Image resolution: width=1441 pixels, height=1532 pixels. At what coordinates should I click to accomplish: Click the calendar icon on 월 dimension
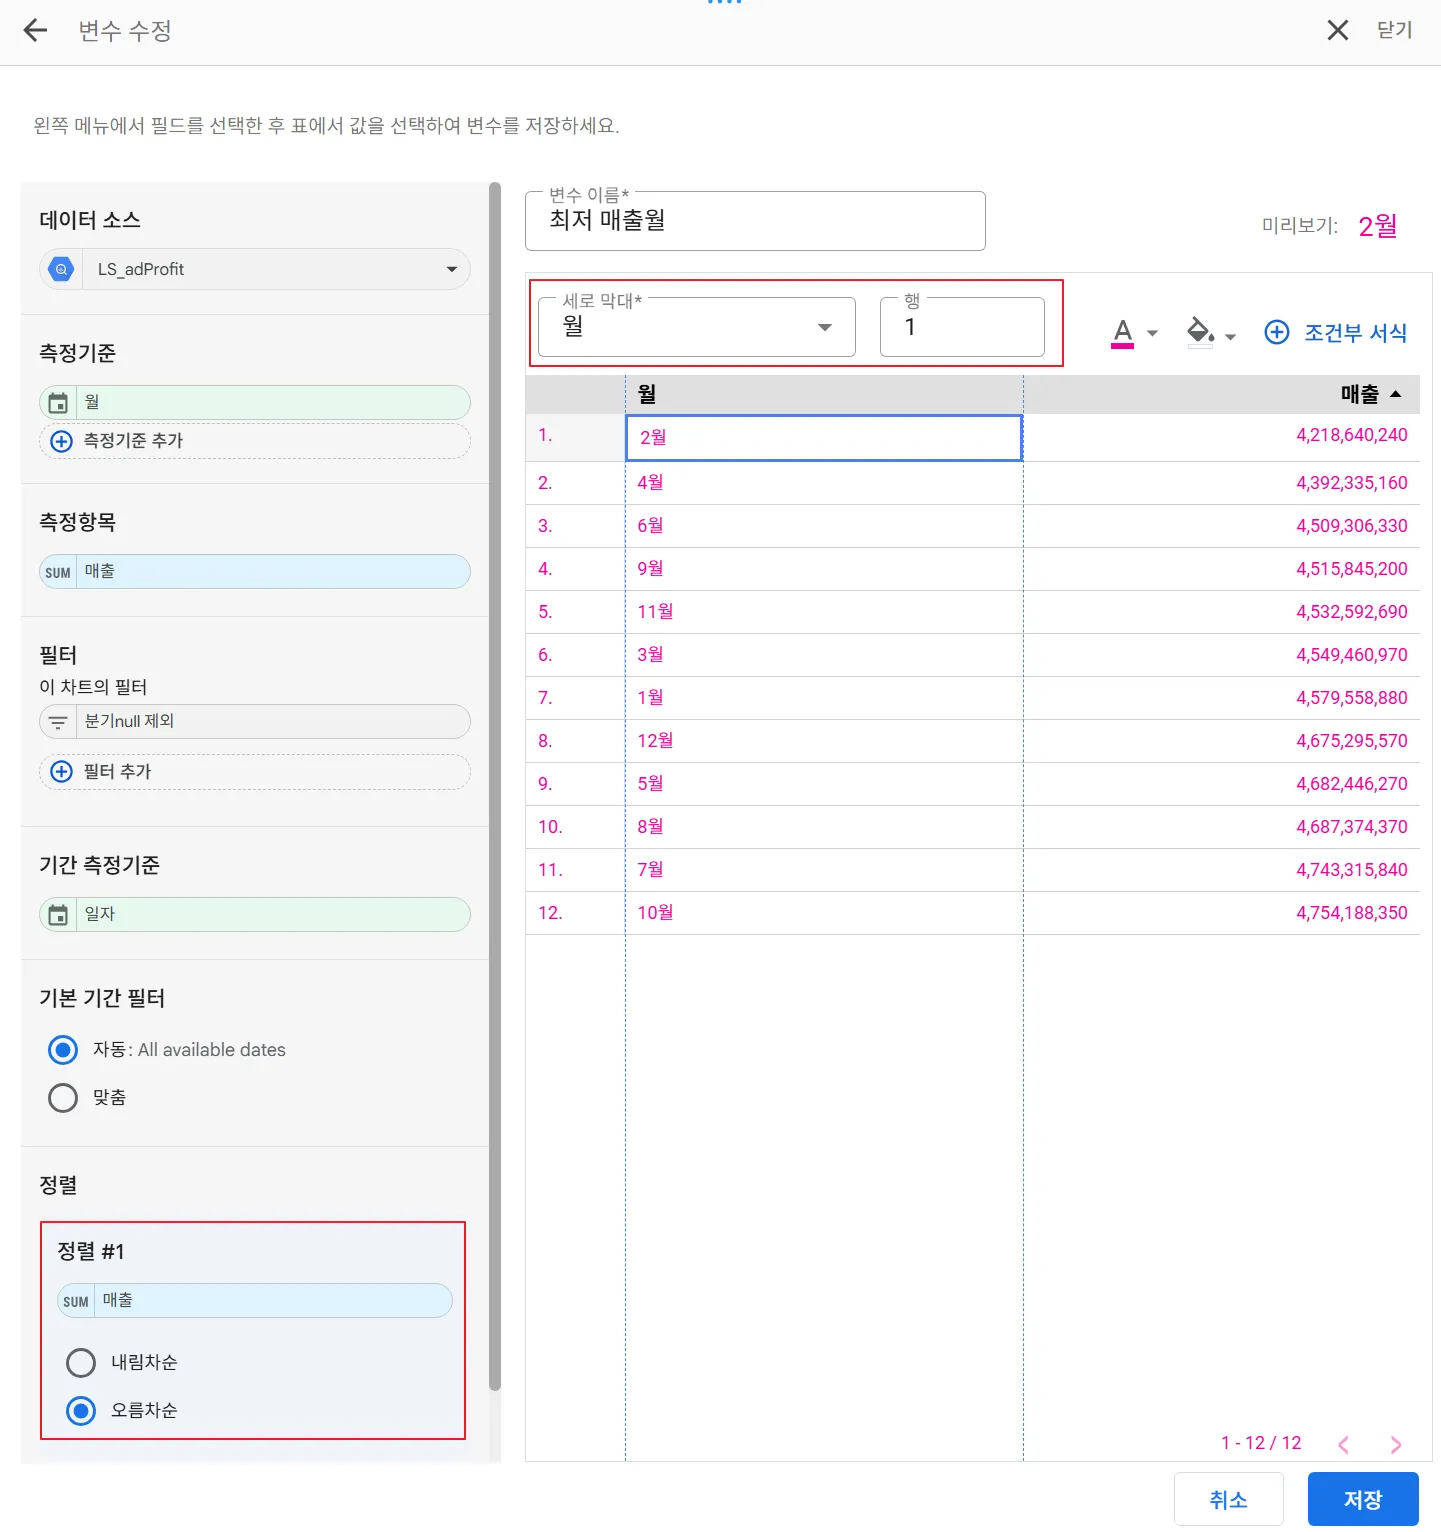[x=58, y=403]
